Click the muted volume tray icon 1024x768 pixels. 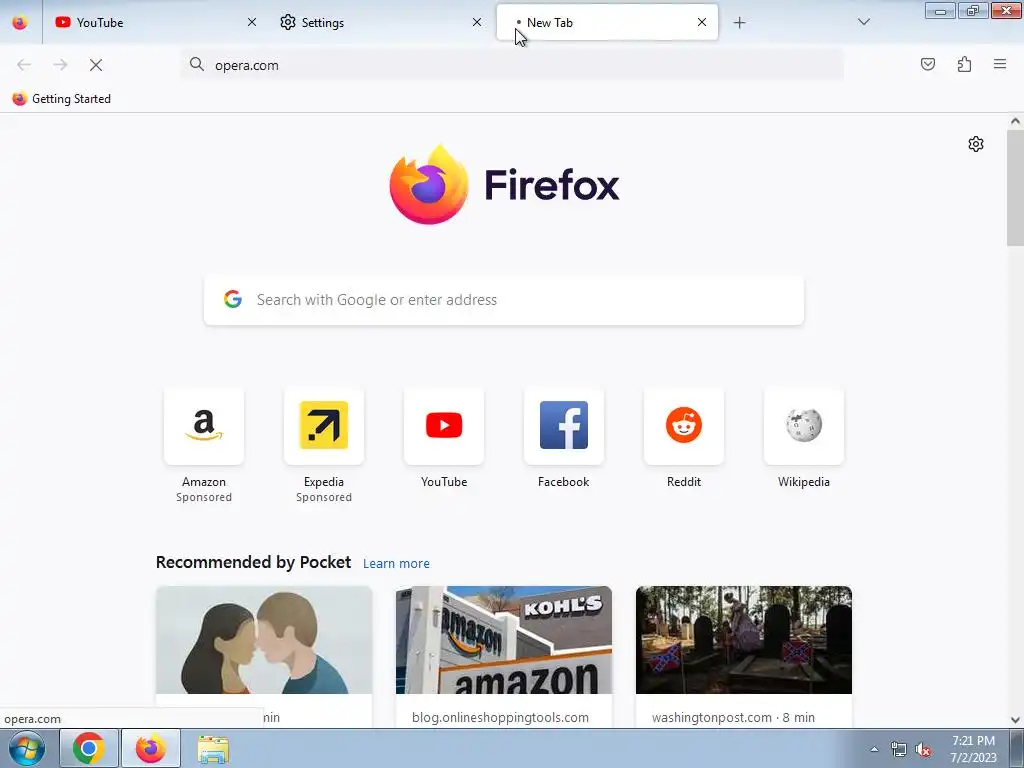click(x=923, y=749)
